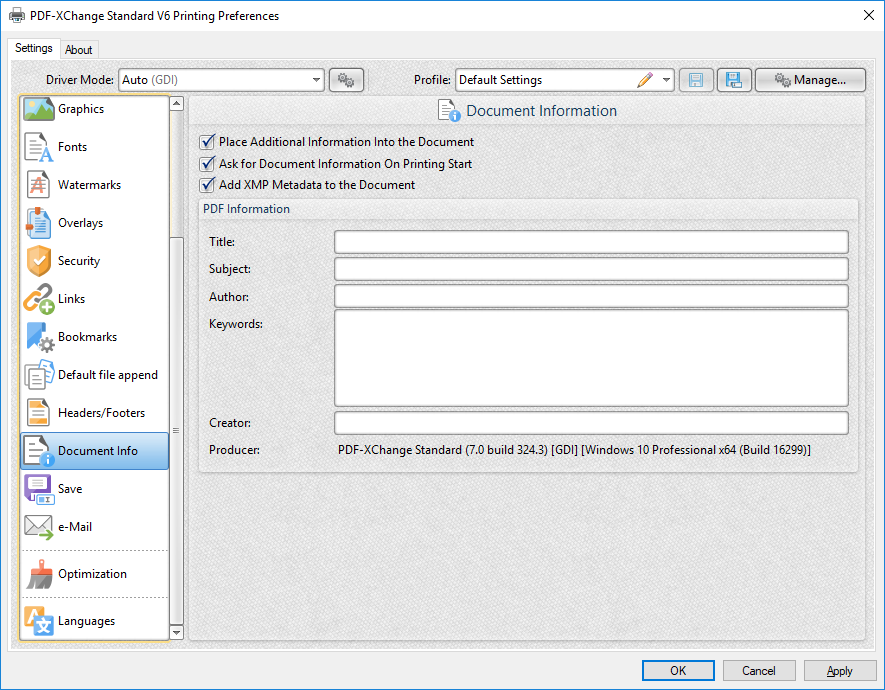Screen dimensions: 885x690
Task: Select the Languages translate icon
Action: pos(39,621)
